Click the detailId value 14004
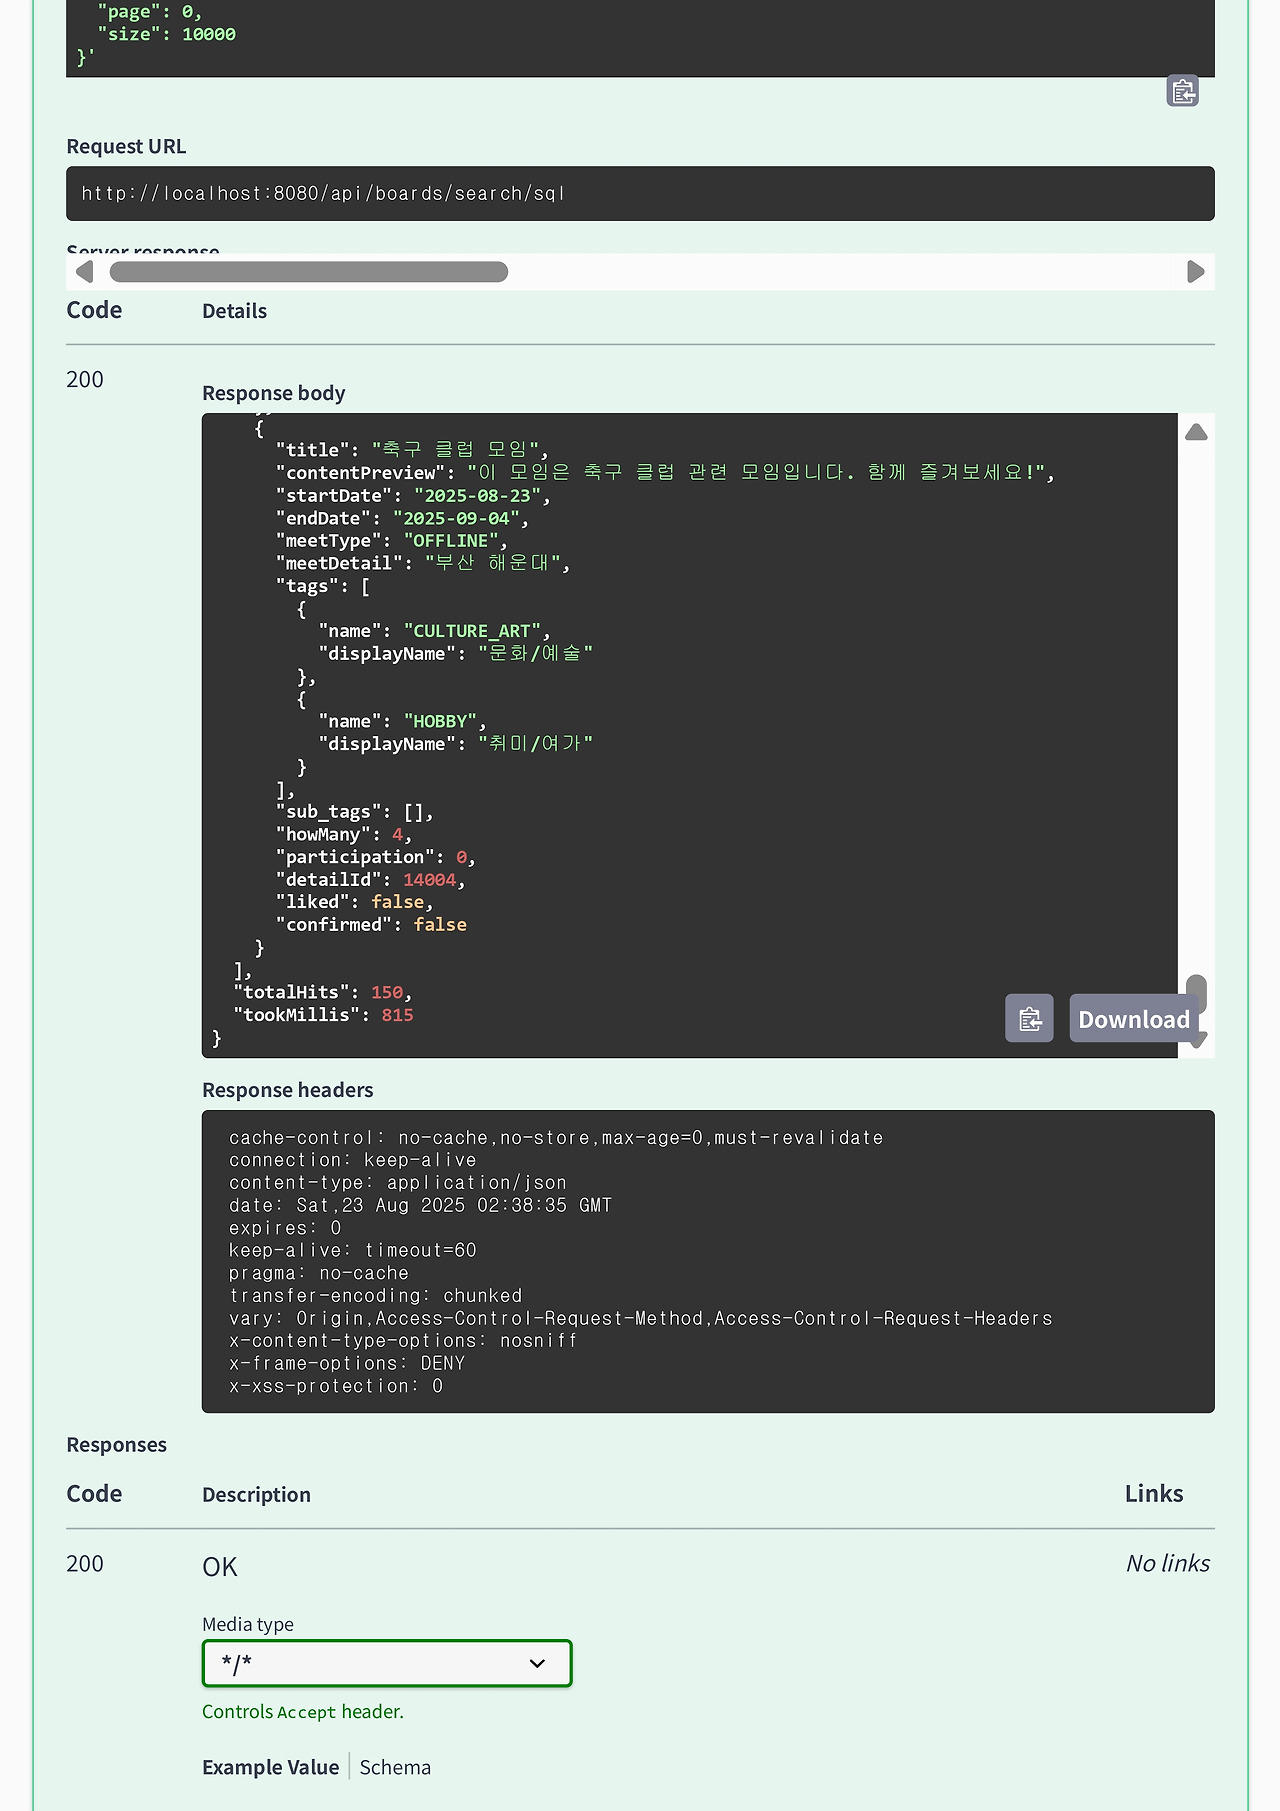This screenshot has height=1811, width=1280. (430, 880)
